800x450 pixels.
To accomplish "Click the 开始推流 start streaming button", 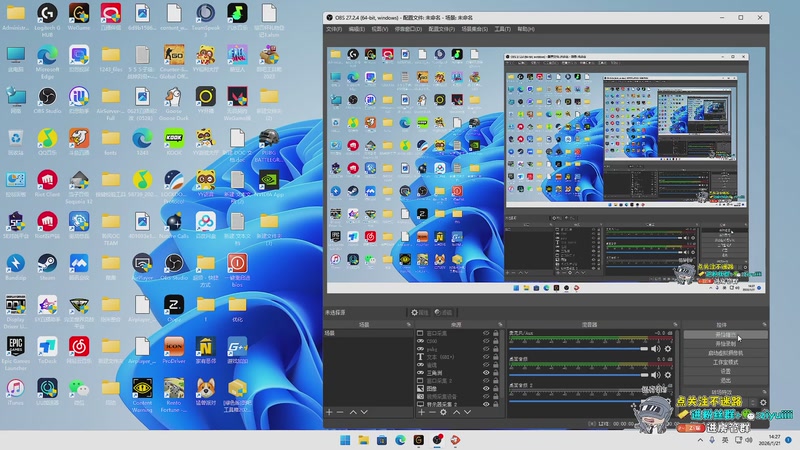I will coord(724,334).
